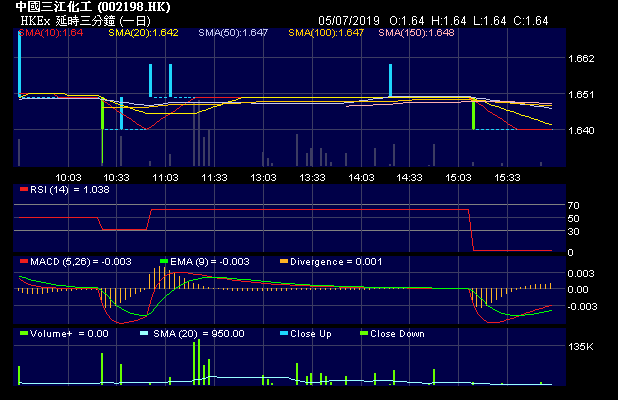Screen dimensions: 618x400
Task: Click the light blue volume SMA (20) swatch
Action: tap(144, 333)
